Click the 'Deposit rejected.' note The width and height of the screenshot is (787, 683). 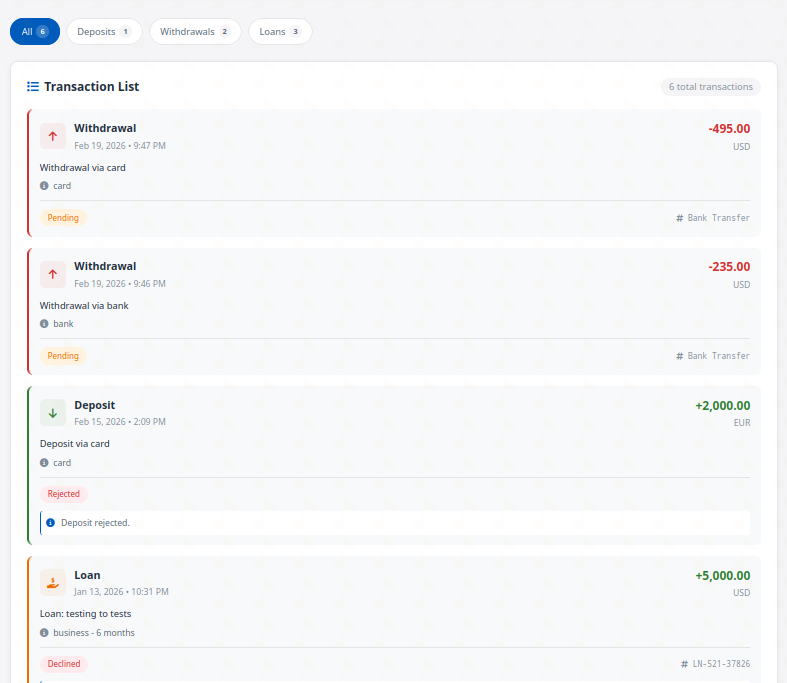(95, 523)
